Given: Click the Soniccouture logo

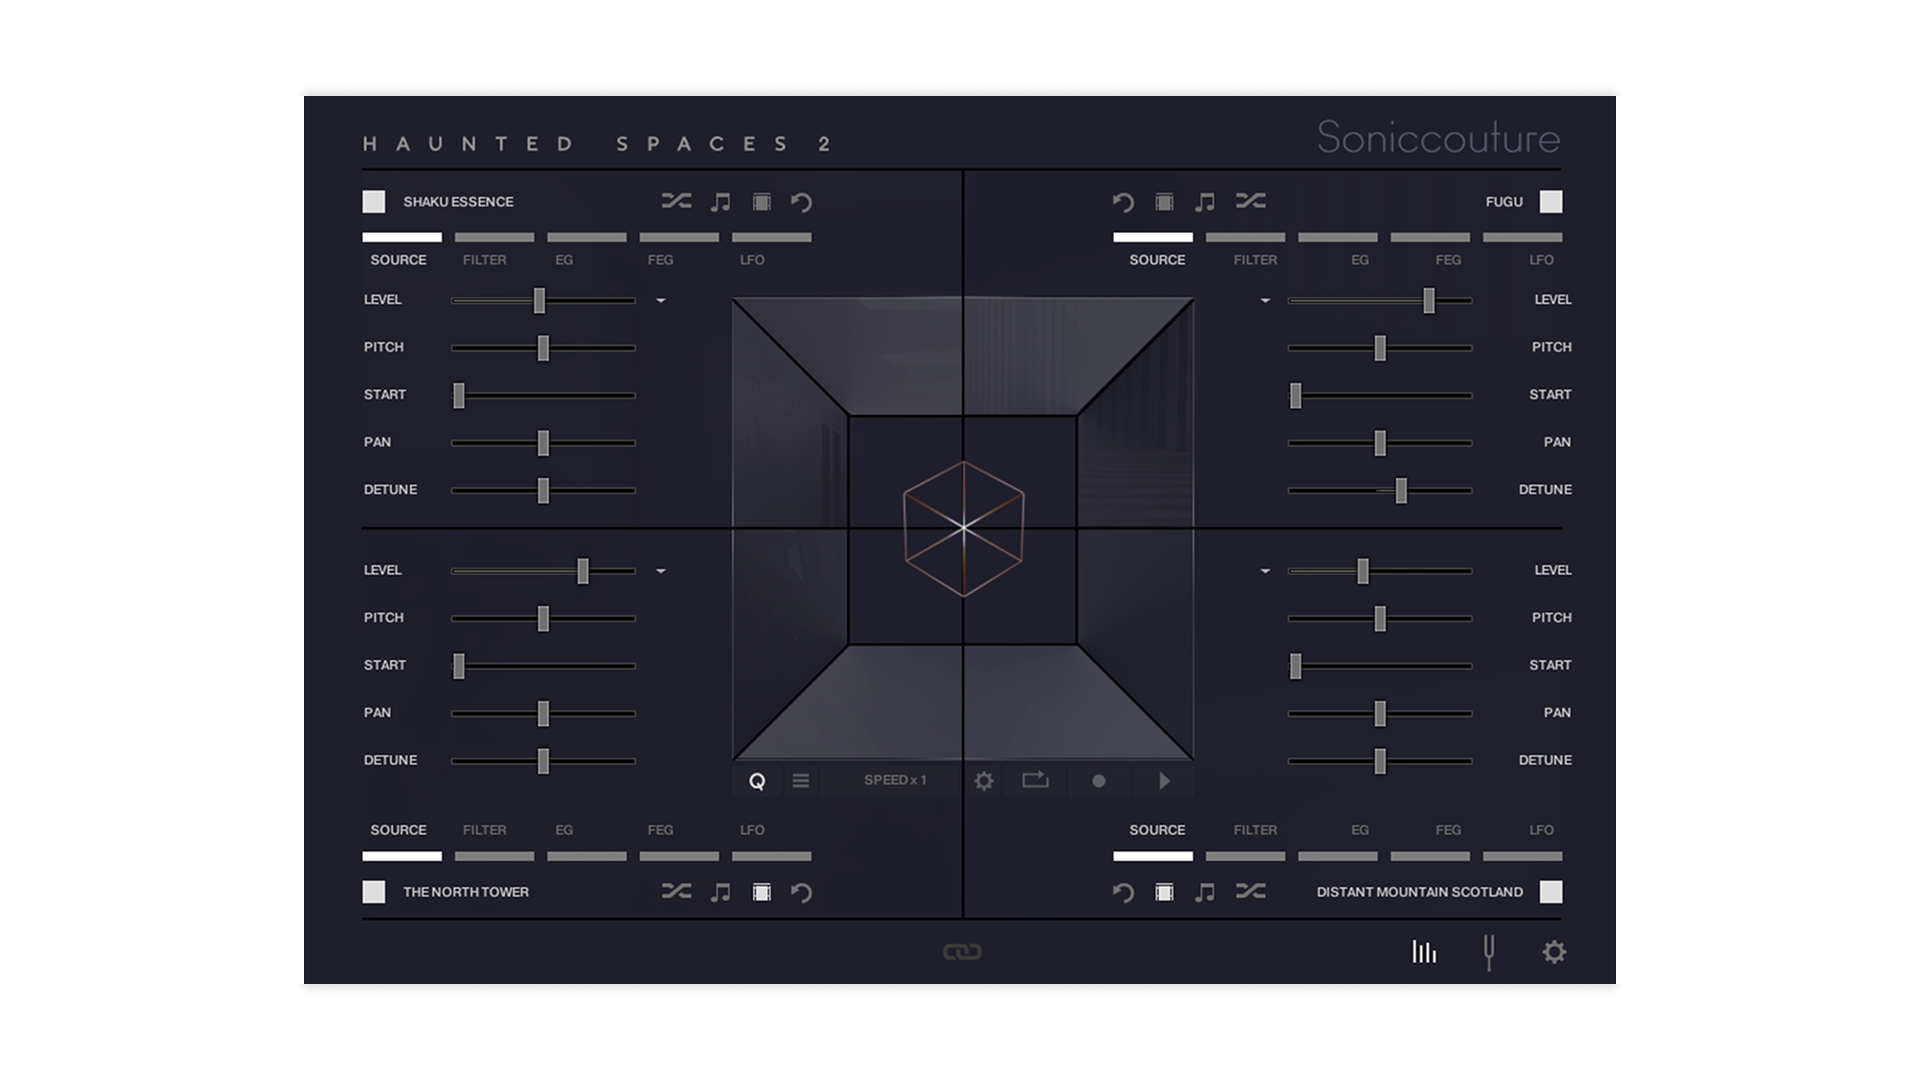Looking at the screenshot, I should [x=1438, y=138].
